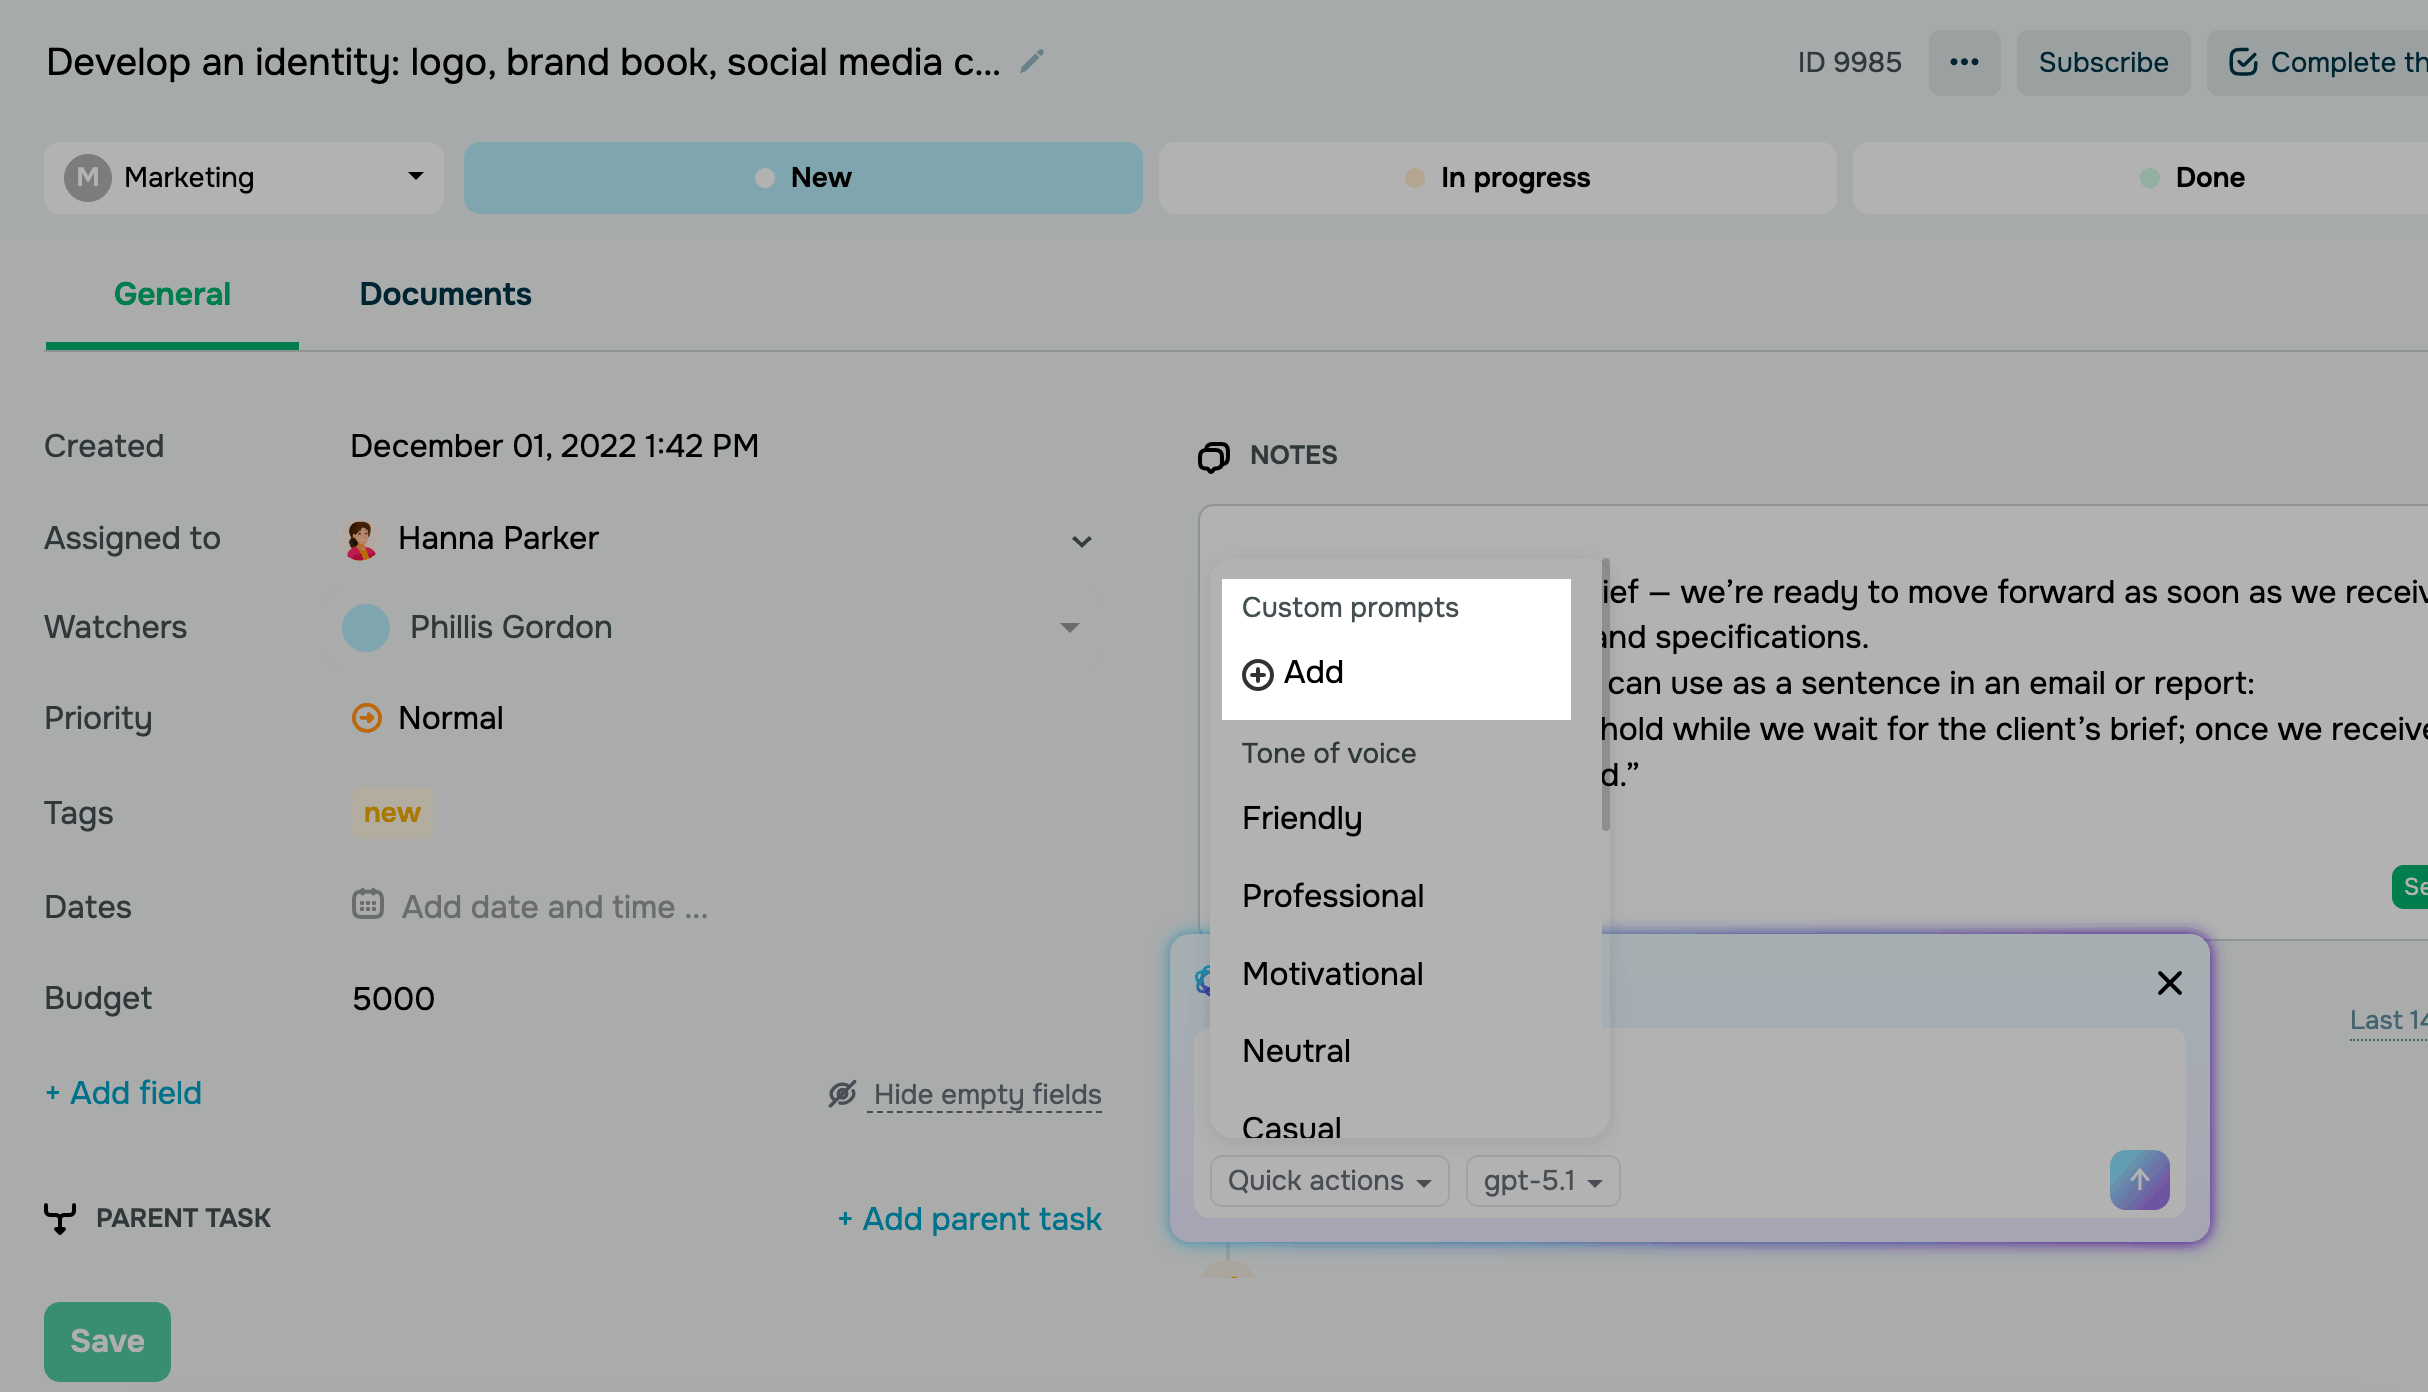The width and height of the screenshot is (2428, 1392).
Task: Toggle Hide empty fields
Action: [985, 1094]
